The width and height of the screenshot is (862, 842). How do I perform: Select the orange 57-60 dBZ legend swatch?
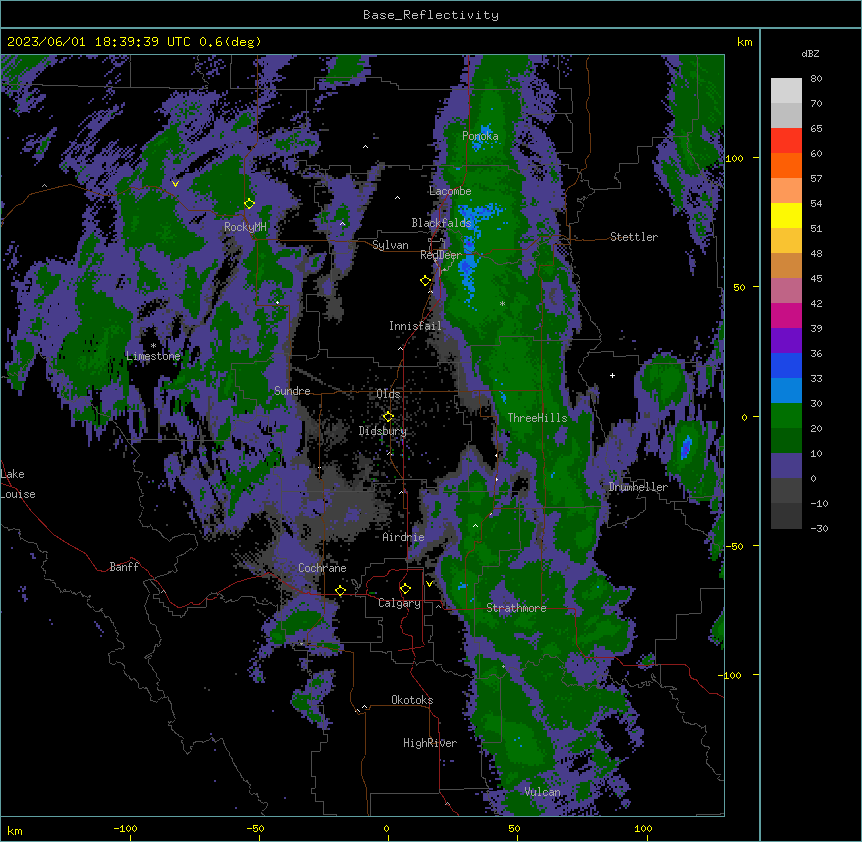786,165
